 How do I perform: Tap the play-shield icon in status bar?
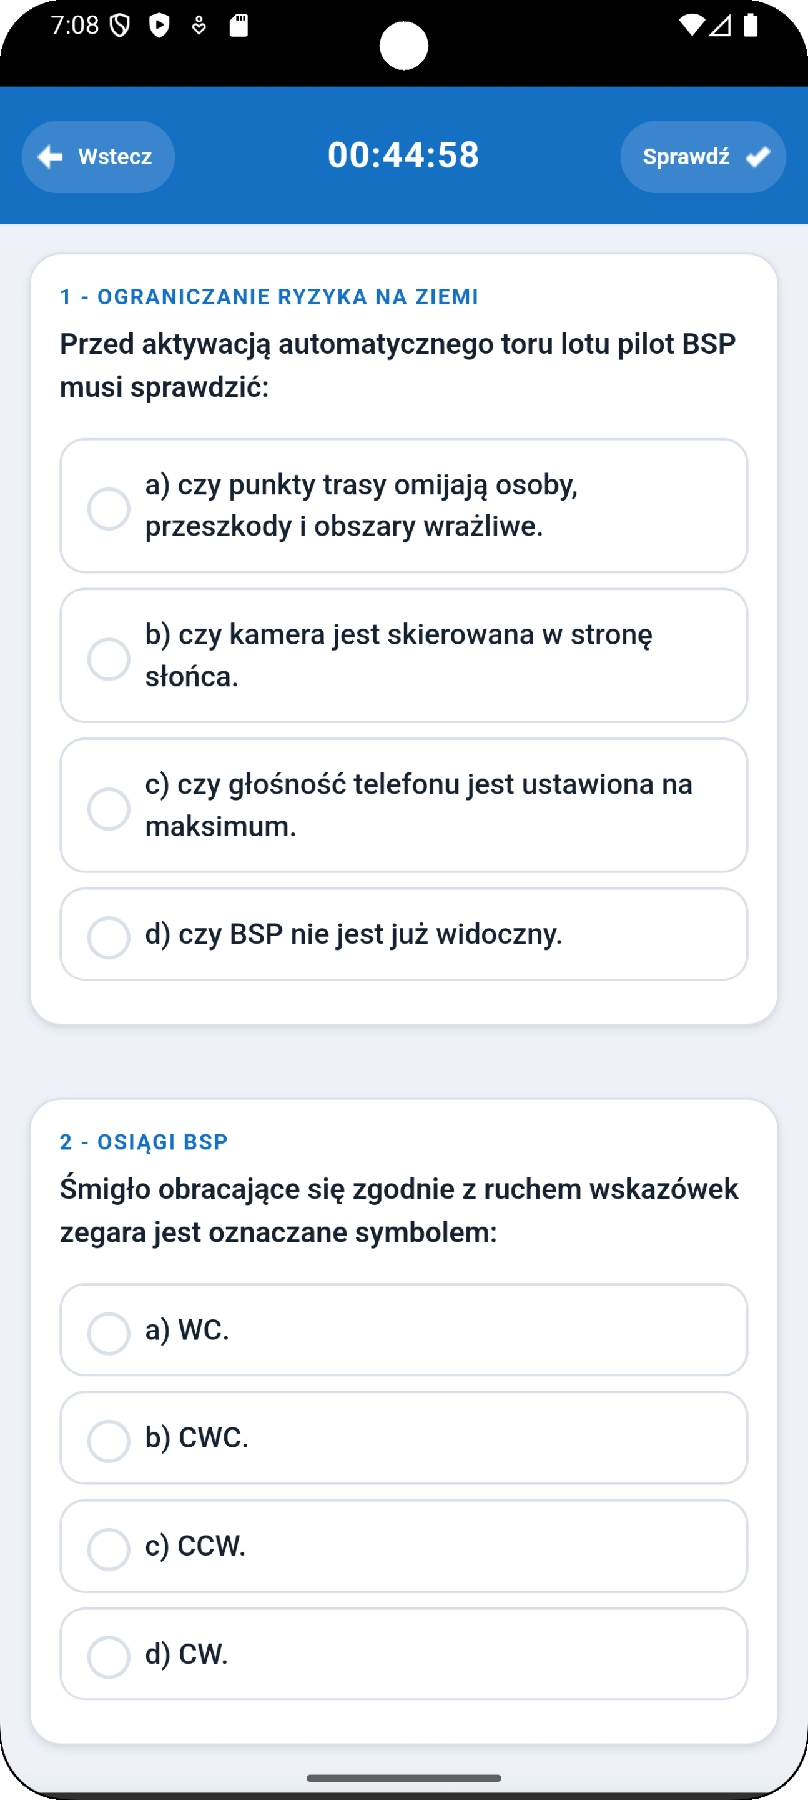pos(159,25)
